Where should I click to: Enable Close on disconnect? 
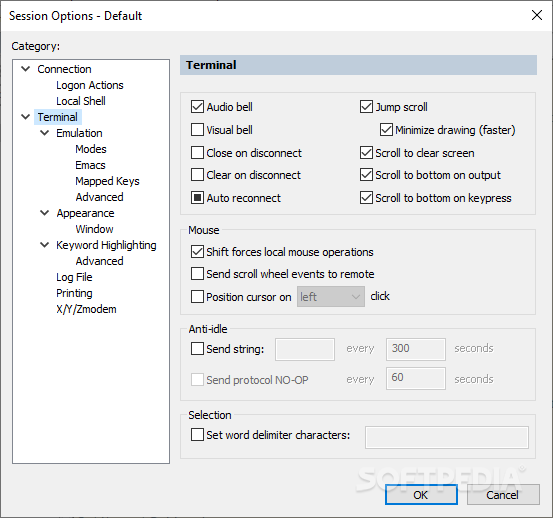(197, 153)
